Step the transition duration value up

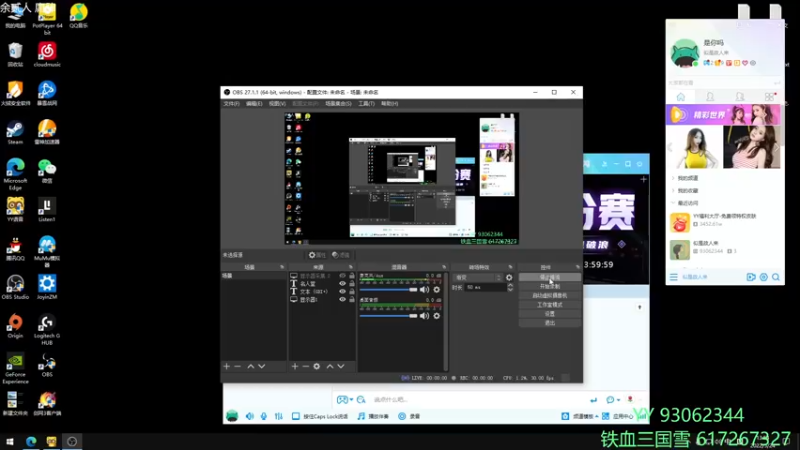(510, 285)
